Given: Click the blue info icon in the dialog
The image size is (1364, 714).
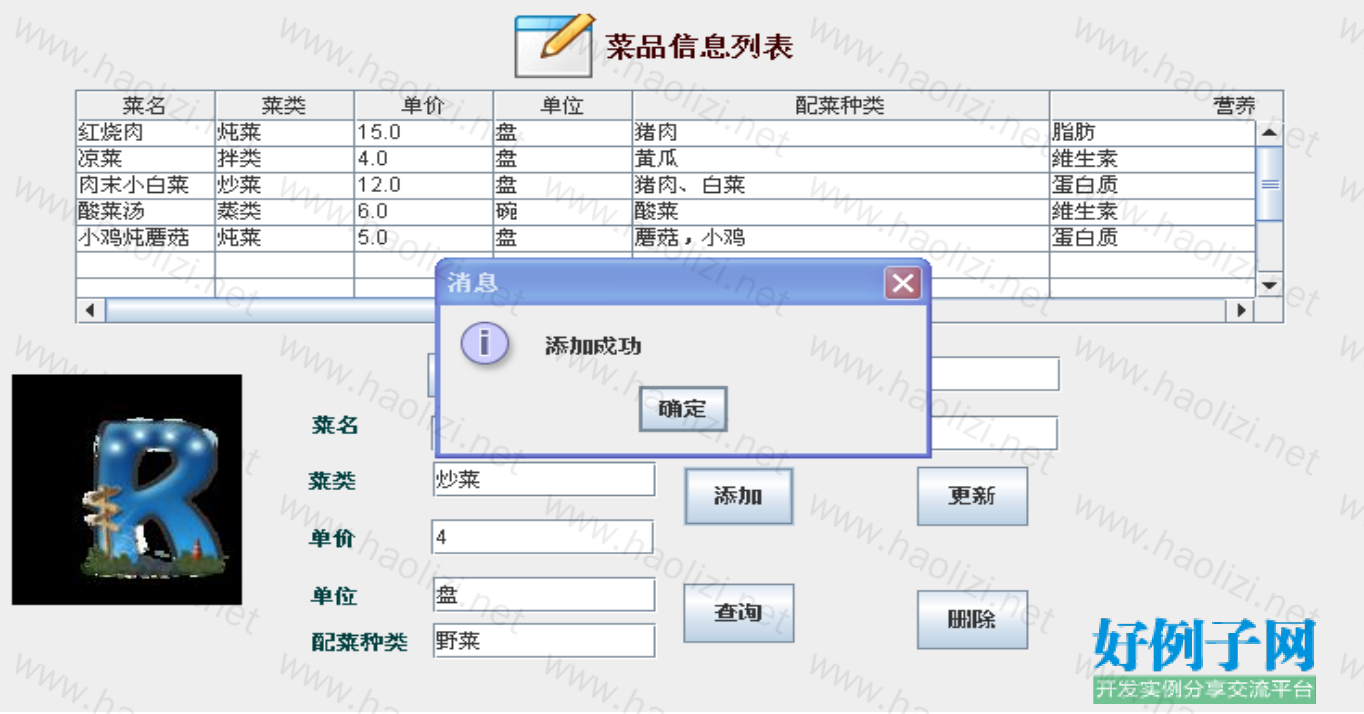Looking at the screenshot, I should pyautogui.click(x=484, y=344).
